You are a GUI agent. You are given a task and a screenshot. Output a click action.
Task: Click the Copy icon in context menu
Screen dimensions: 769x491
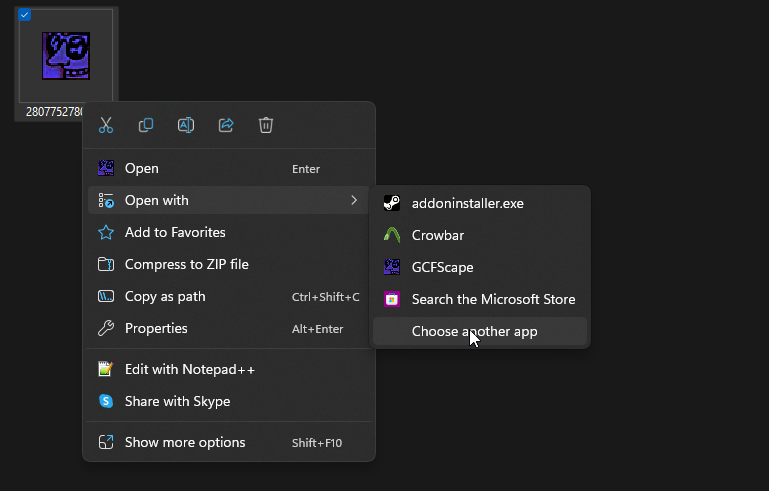click(x=146, y=125)
